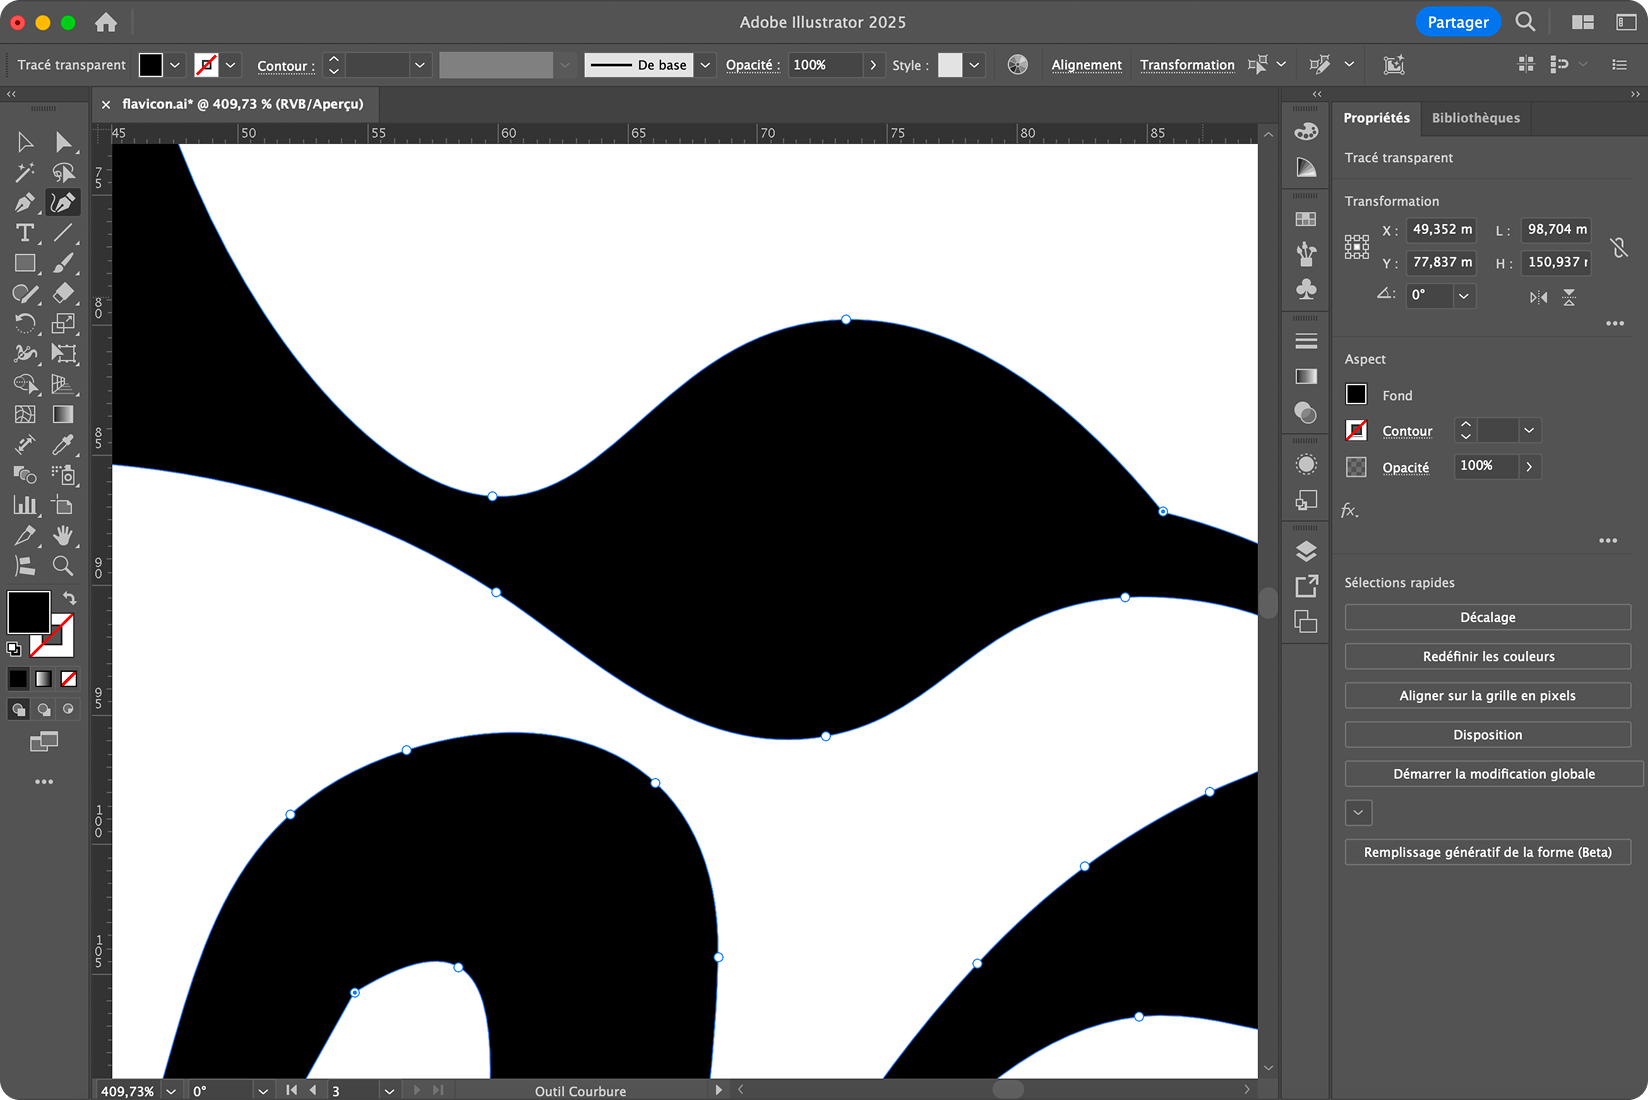
Task: Click the Partager button
Action: coord(1457,22)
